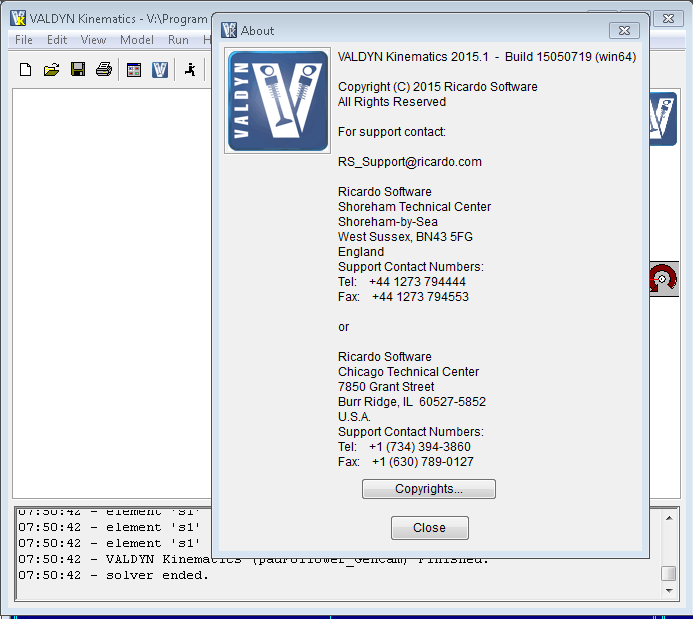The width and height of the screenshot is (693, 619).
Task: Click 'Shoreham Technical Center' text
Action: tap(415, 207)
